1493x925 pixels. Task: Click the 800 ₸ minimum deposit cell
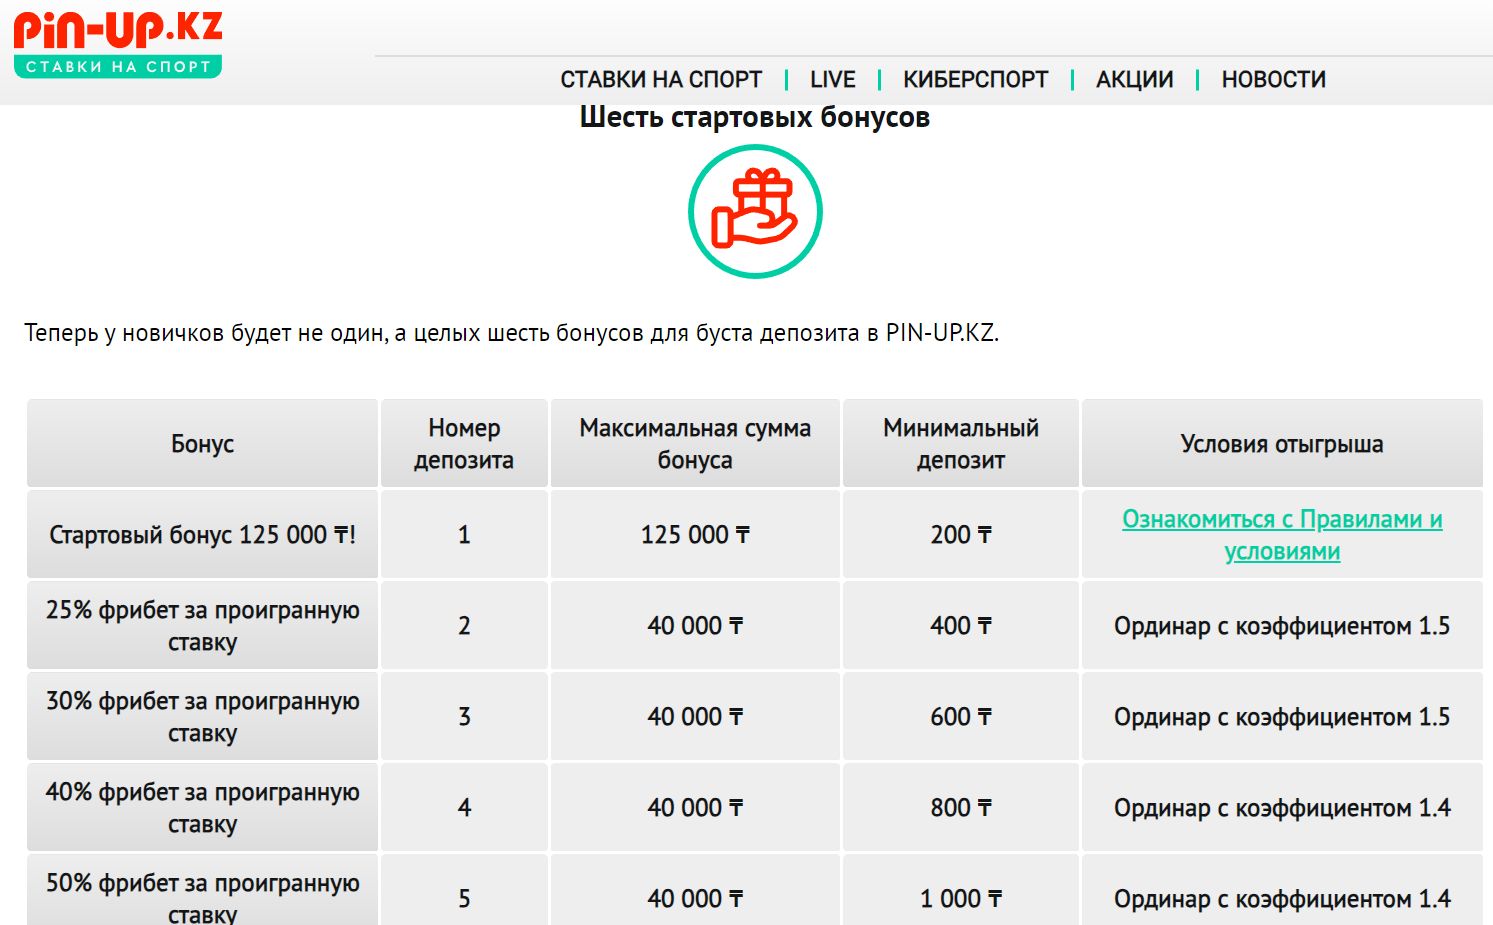(x=961, y=807)
